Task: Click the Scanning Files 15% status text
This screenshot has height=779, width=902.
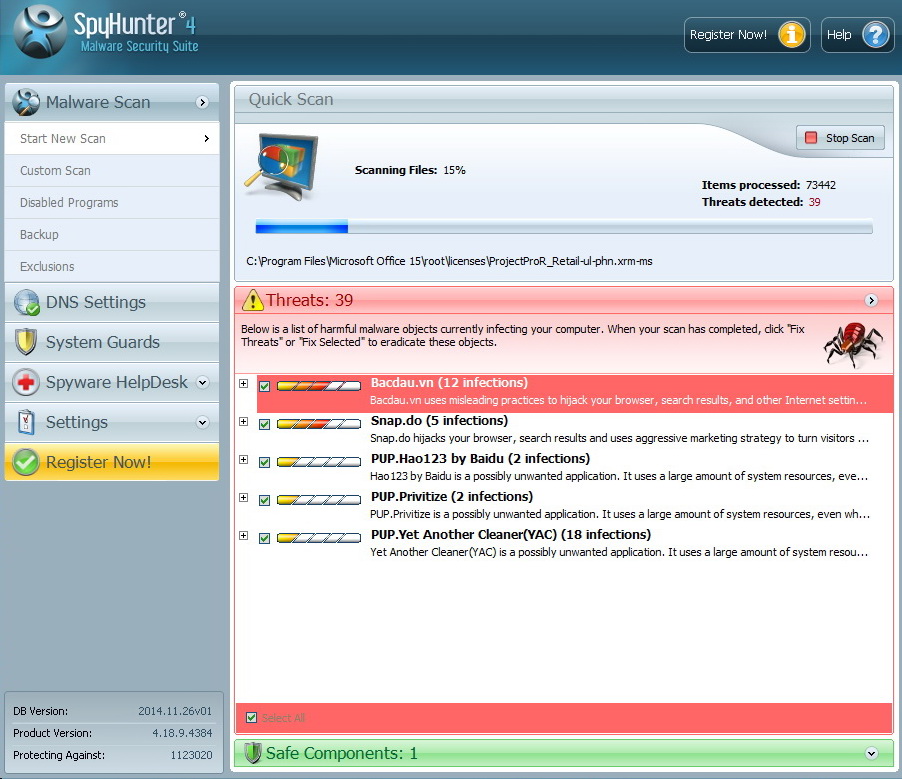Action: coord(410,170)
